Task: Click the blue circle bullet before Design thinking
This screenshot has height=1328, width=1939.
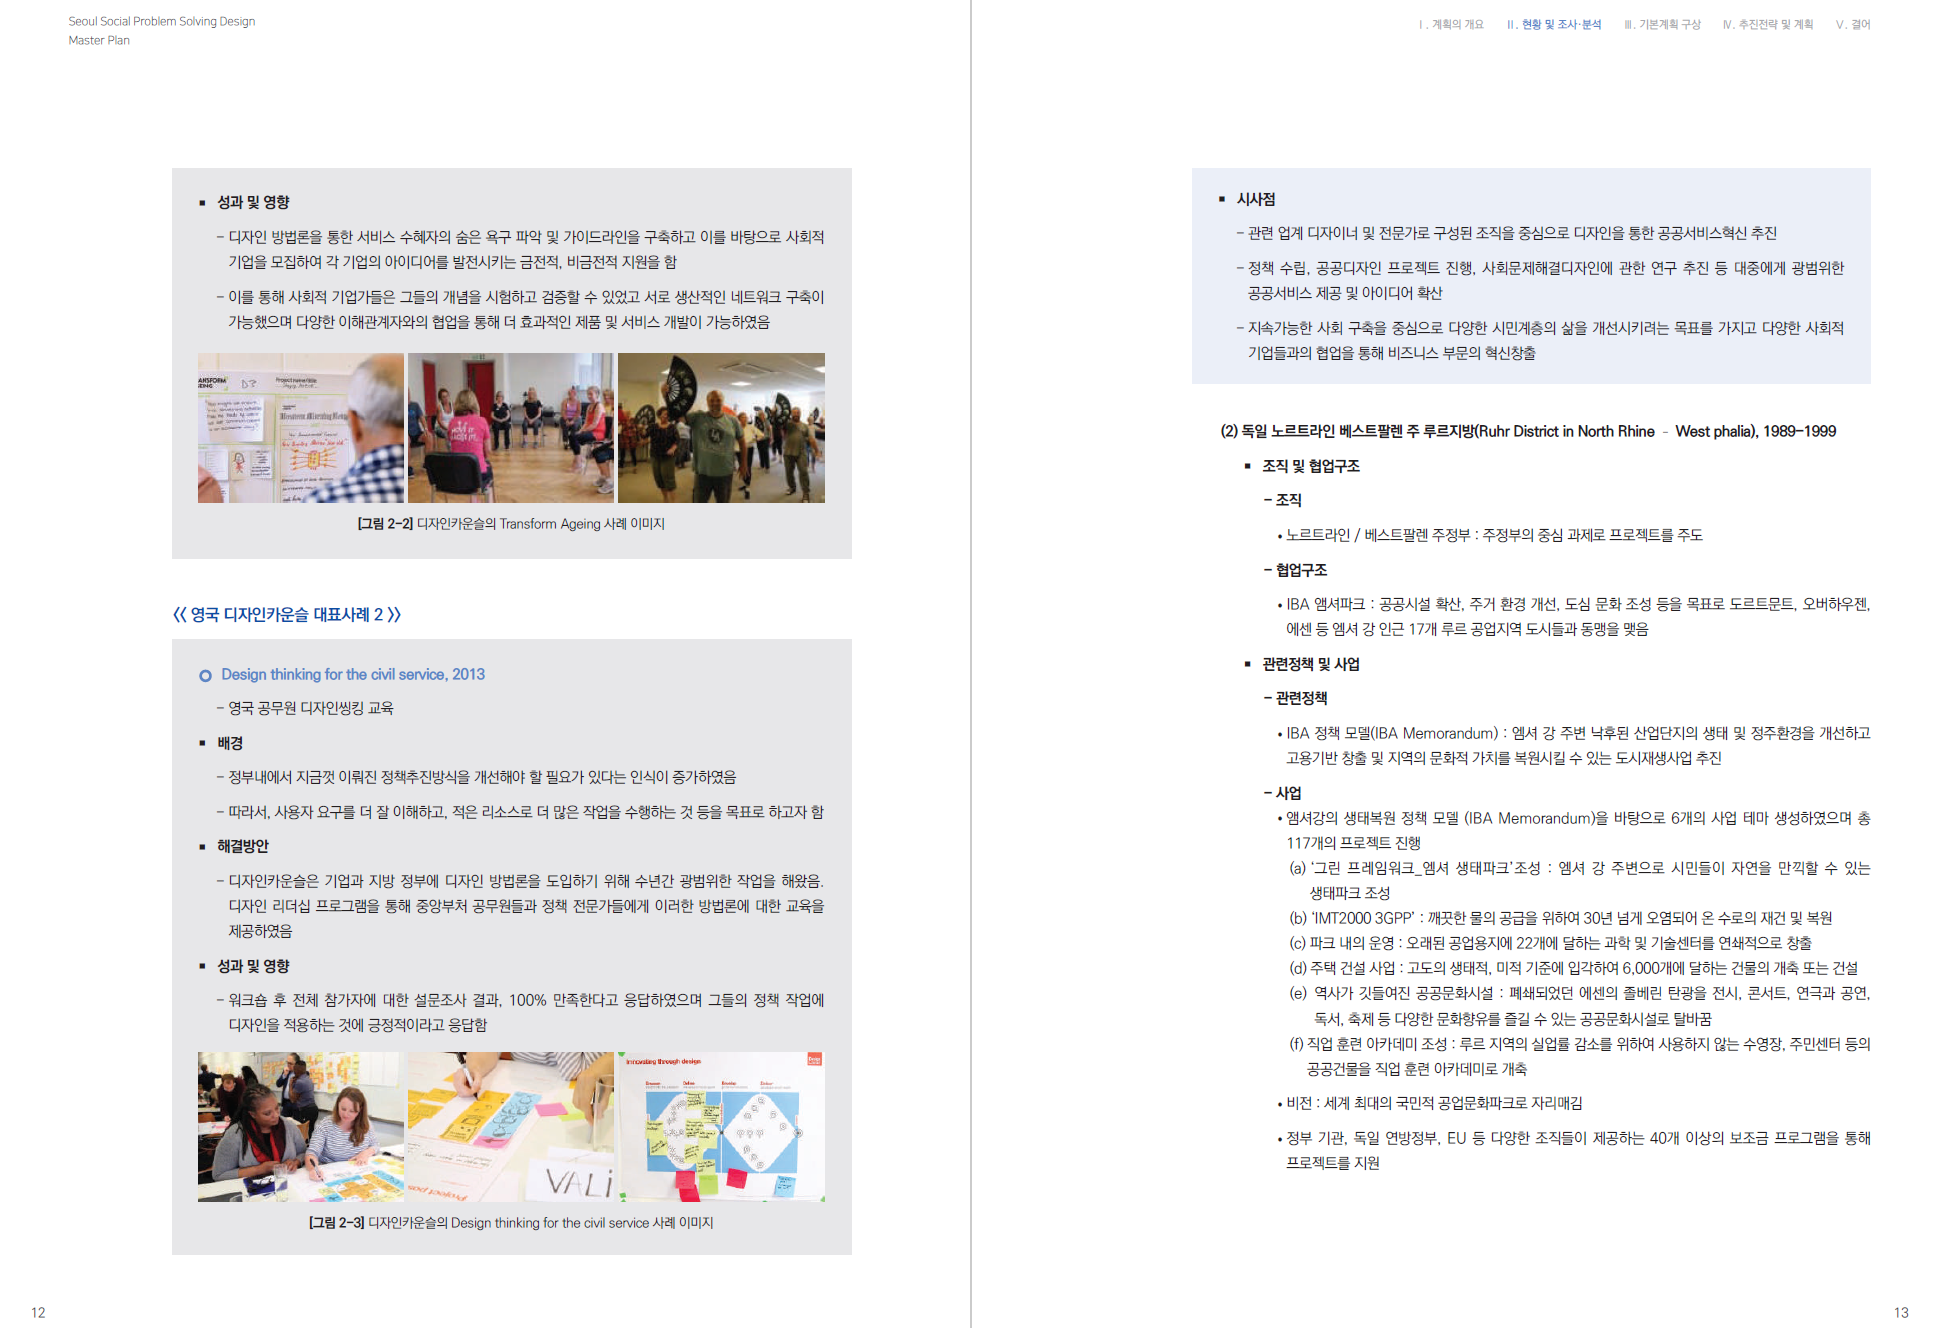Action: coord(205,676)
